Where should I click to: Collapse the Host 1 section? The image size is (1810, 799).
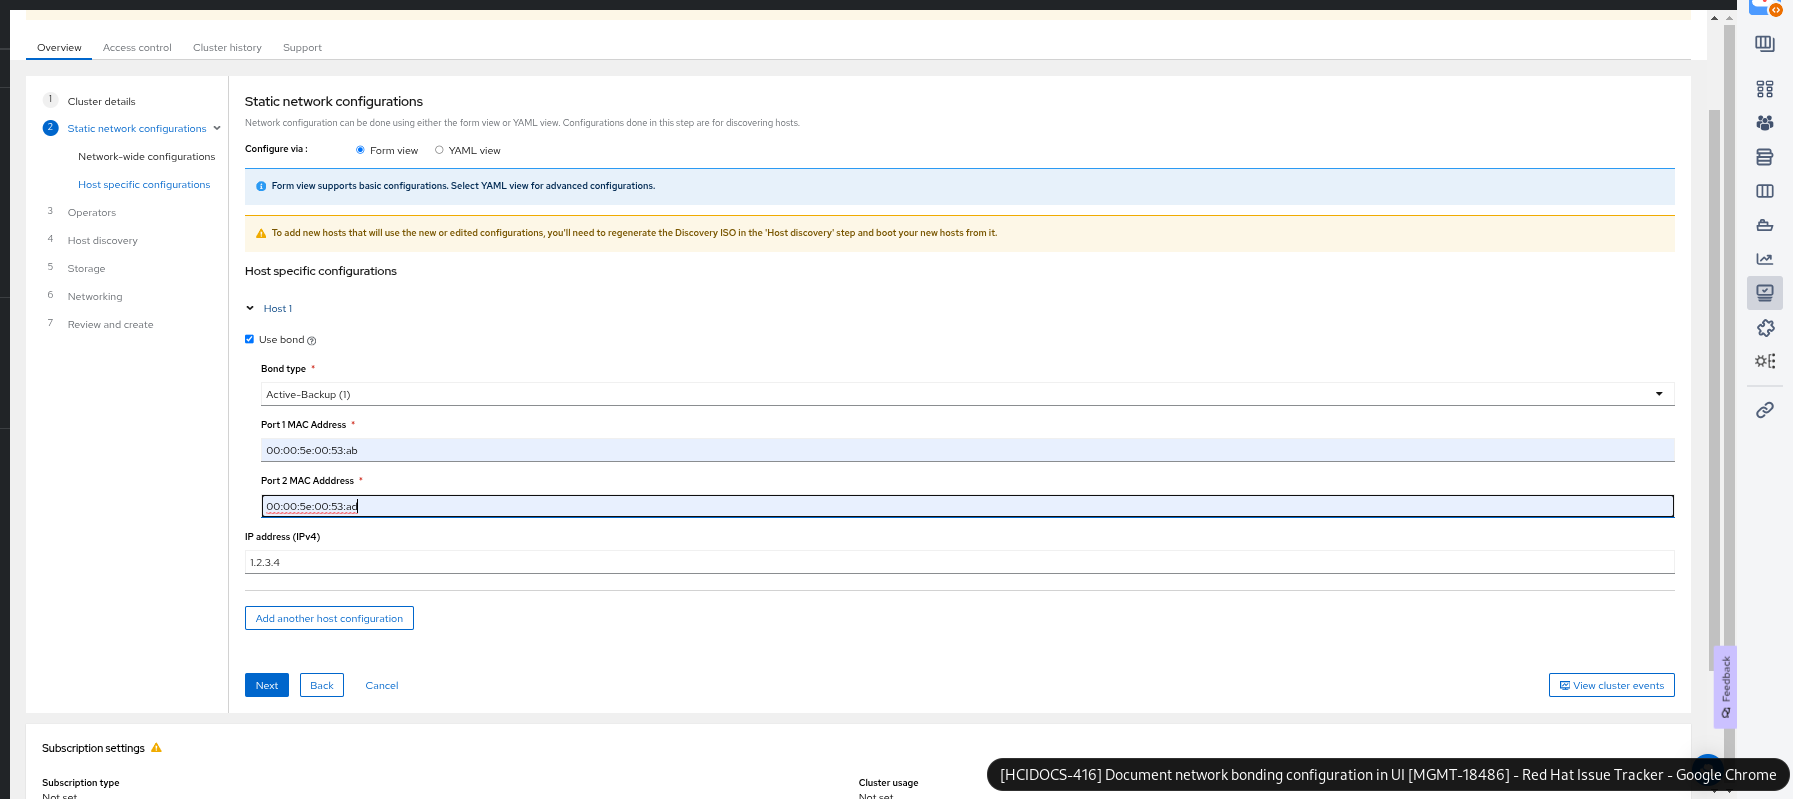pos(250,308)
